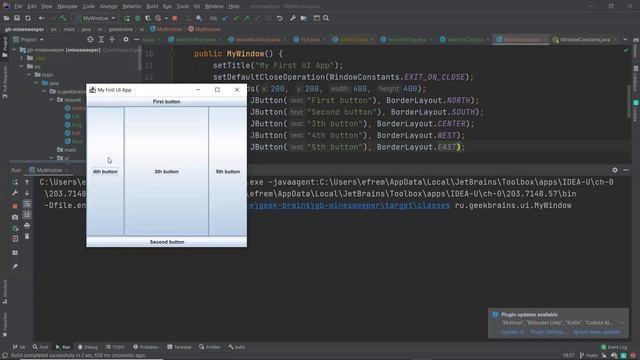The height and width of the screenshot is (360, 640).
Task: Toggle Scroll to End in Run console
Action: click(x=27, y=214)
